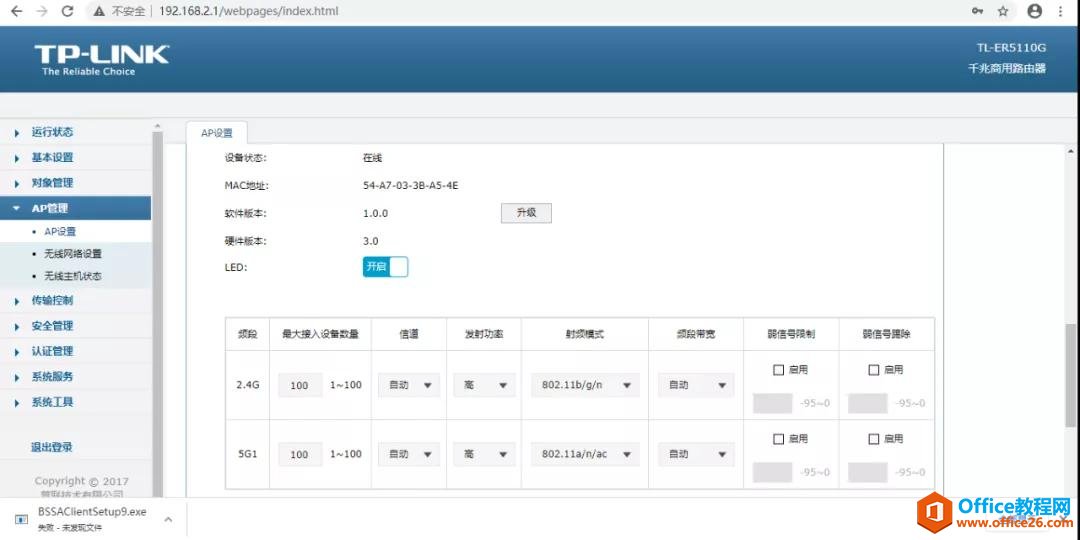Screen dimensions: 1080x540
Task: Click 5G1 弱信号踢除 value field
Action: click(x=868, y=472)
